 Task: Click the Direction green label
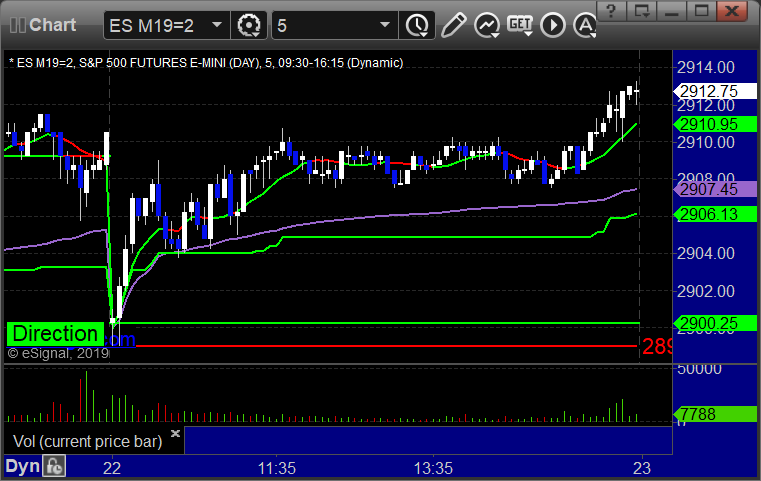(x=55, y=334)
